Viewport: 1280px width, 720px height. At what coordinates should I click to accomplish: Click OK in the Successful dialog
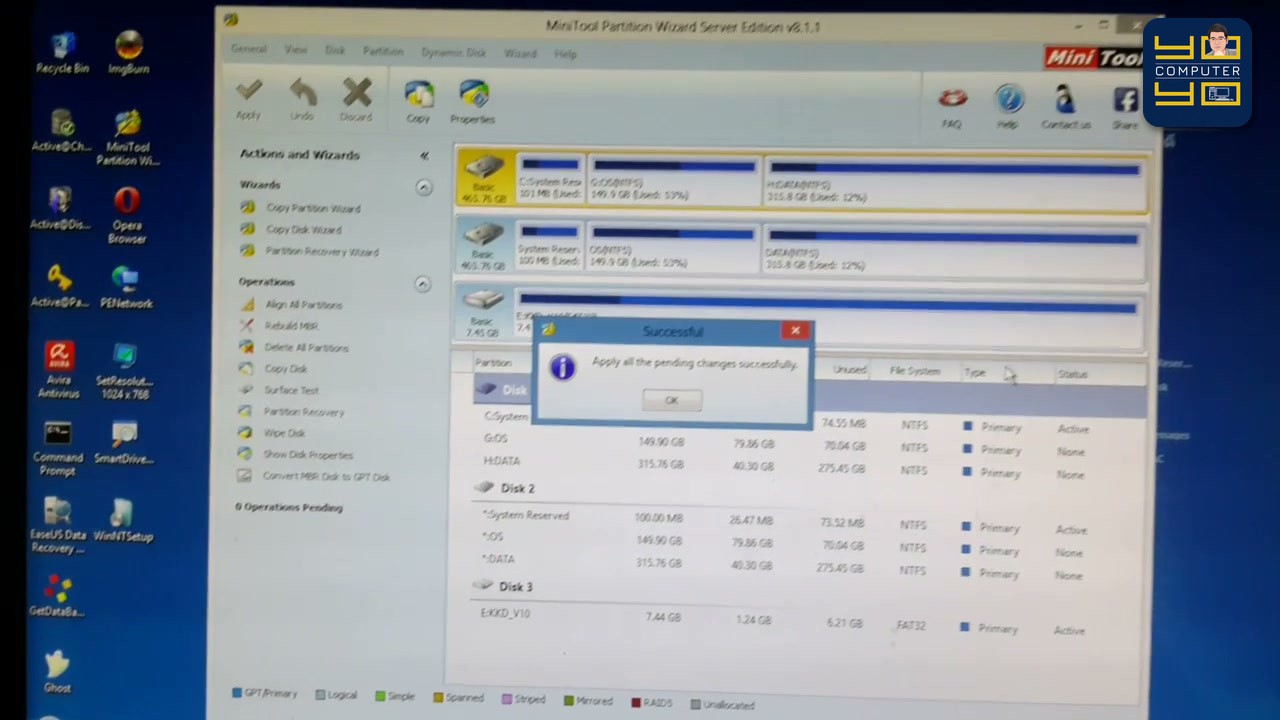[x=671, y=400]
